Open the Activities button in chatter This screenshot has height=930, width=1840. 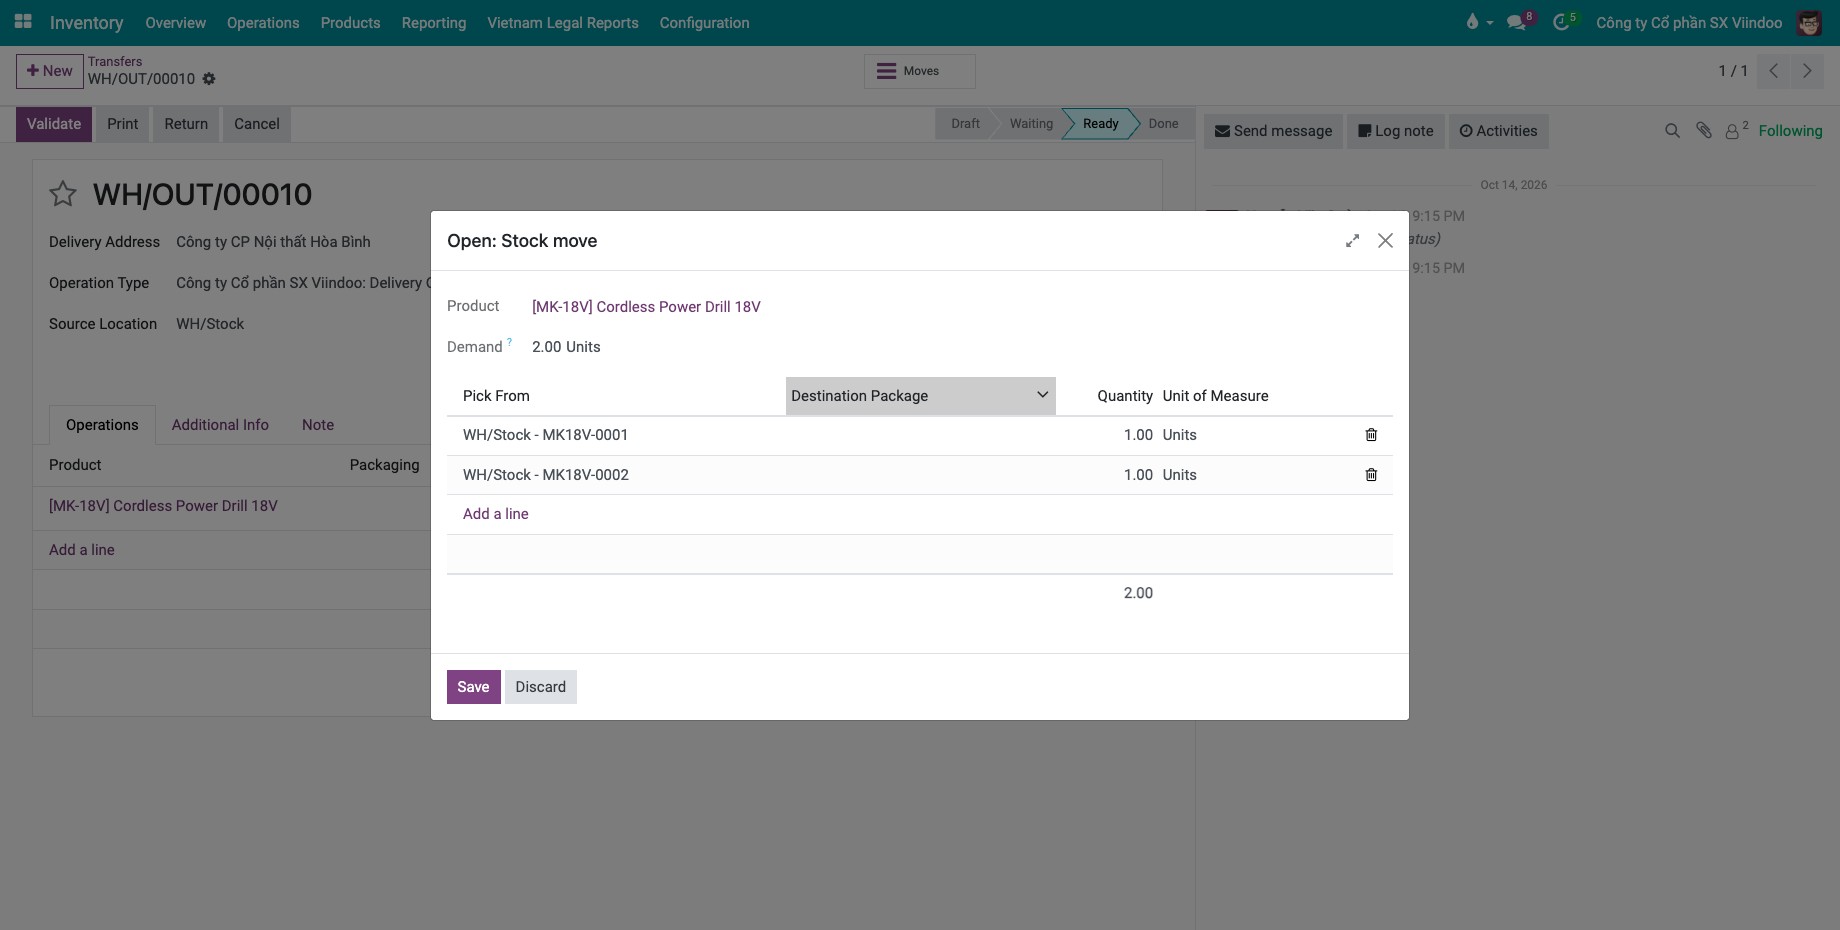click(x=1498, y=131)
